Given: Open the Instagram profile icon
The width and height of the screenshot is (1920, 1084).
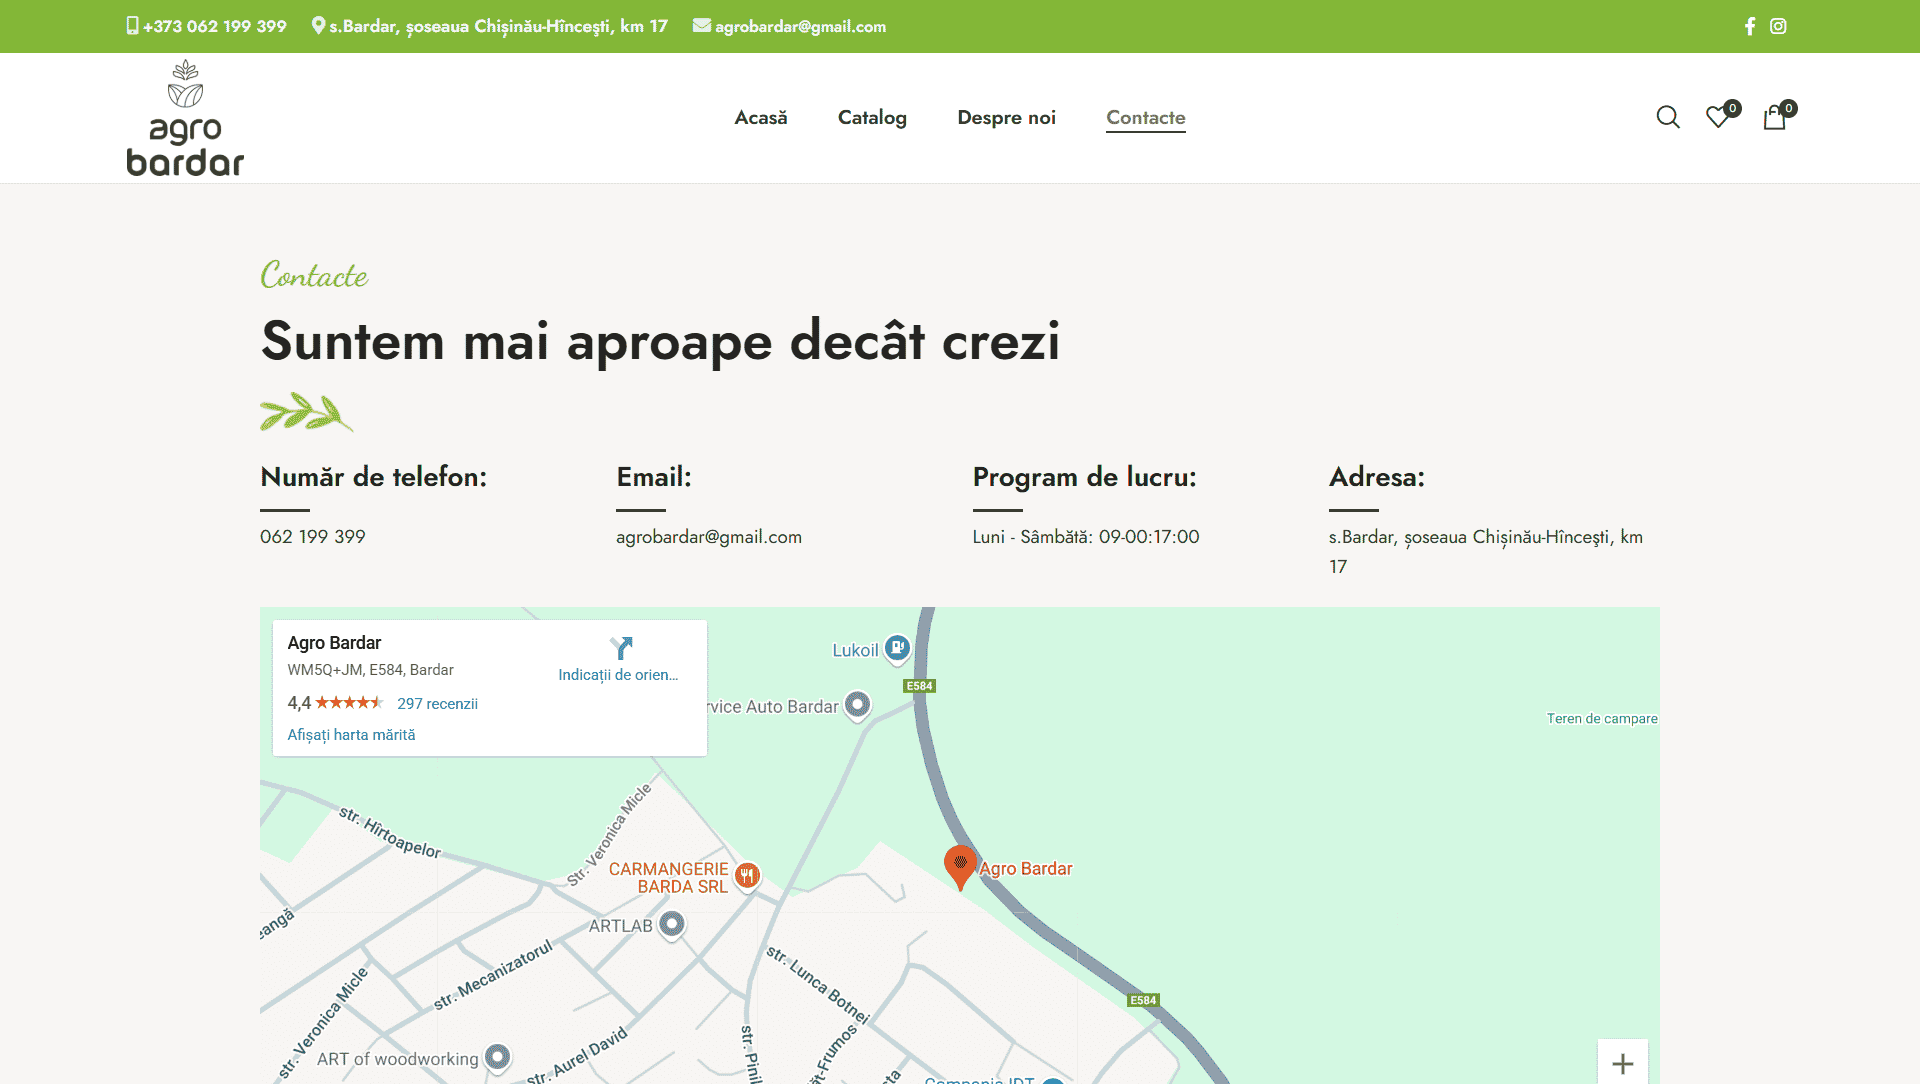Looking at the screenshot, I should coord(1778,26).
